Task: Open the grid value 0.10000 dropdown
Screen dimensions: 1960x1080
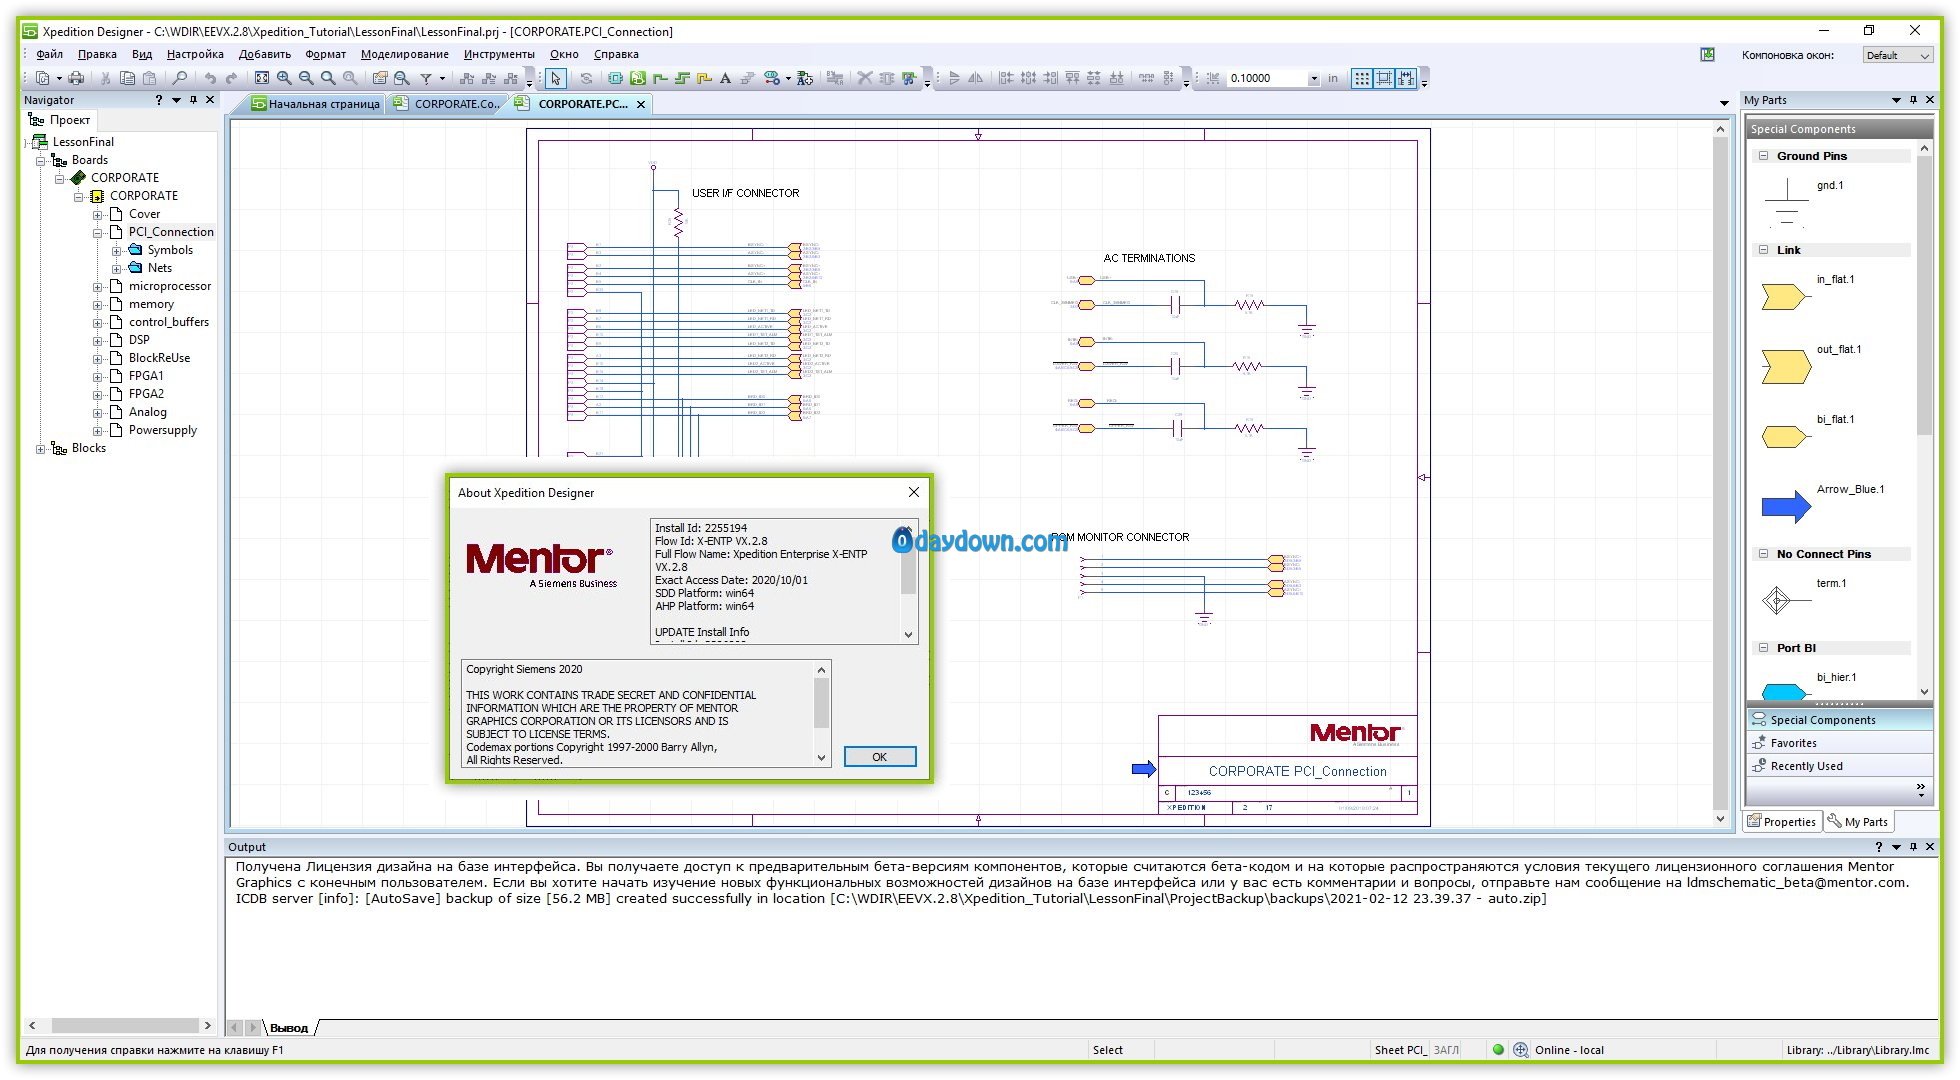Action: (x=1314, y=78)
